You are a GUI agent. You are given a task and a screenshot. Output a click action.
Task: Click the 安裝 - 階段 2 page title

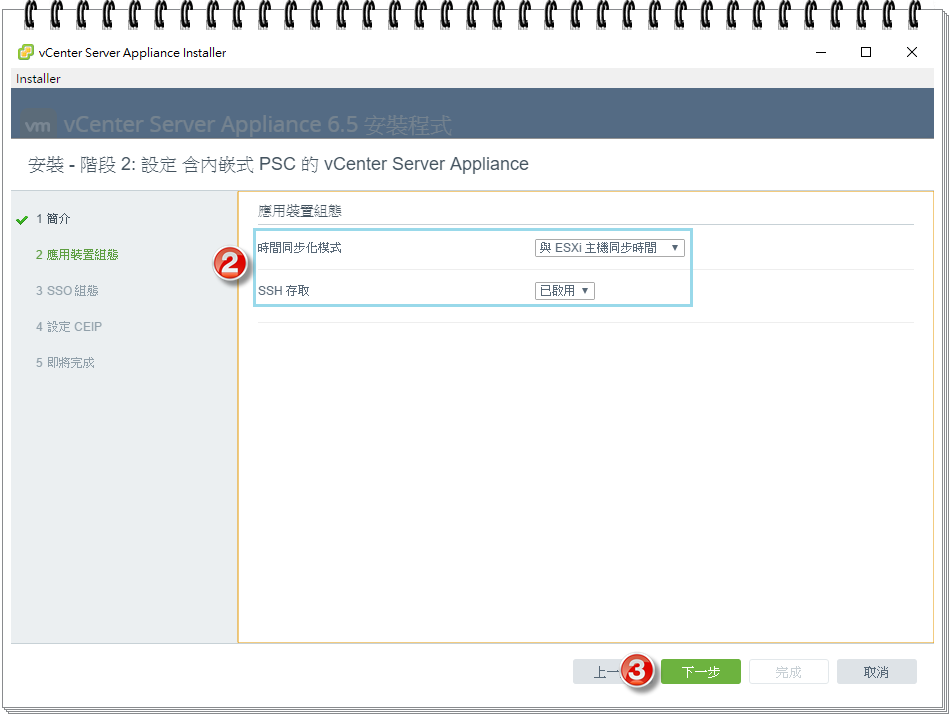pos(278,164)
